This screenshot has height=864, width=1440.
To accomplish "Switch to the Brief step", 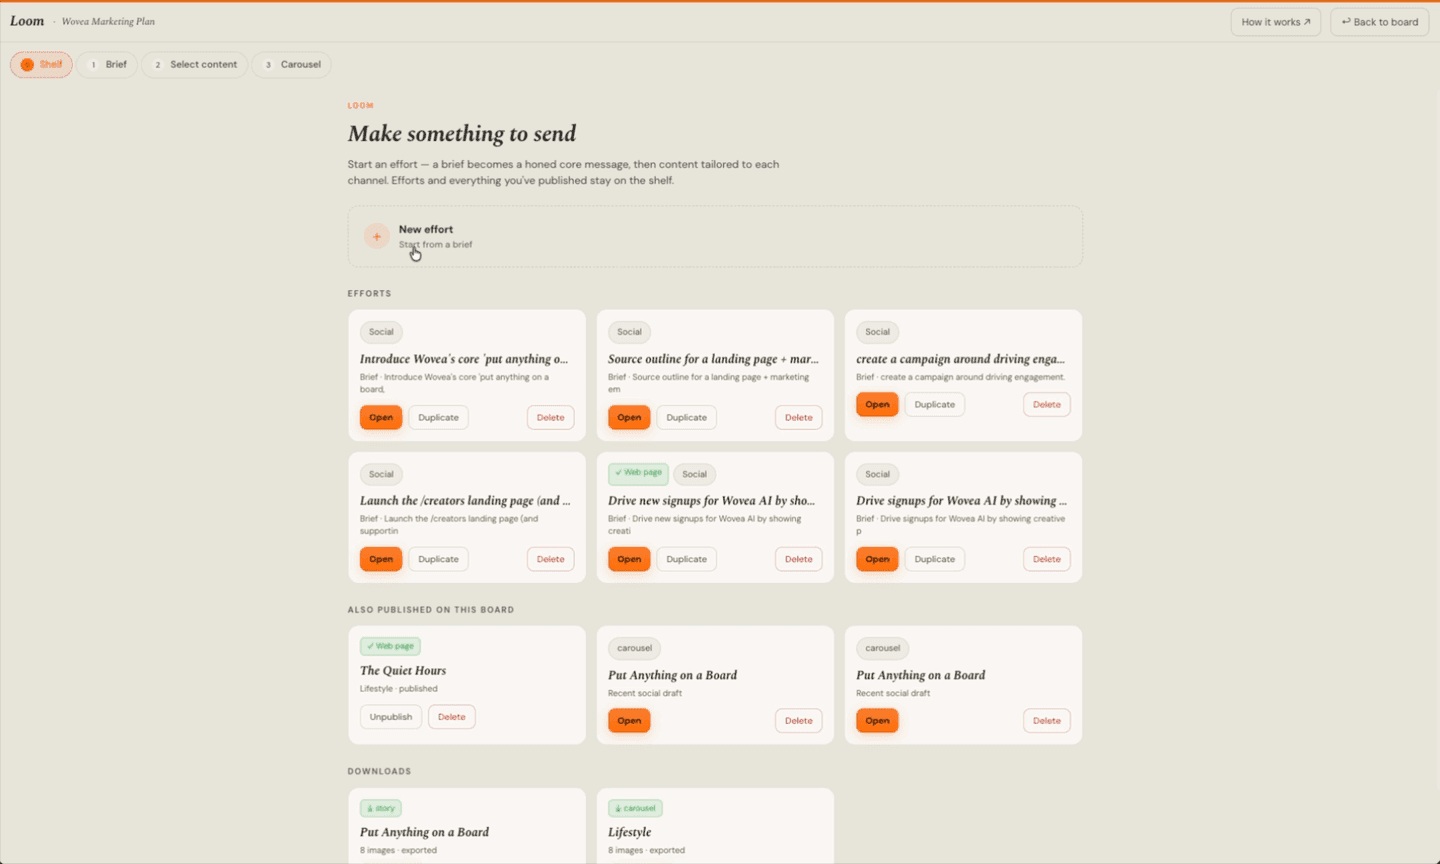I will (107, 64).
